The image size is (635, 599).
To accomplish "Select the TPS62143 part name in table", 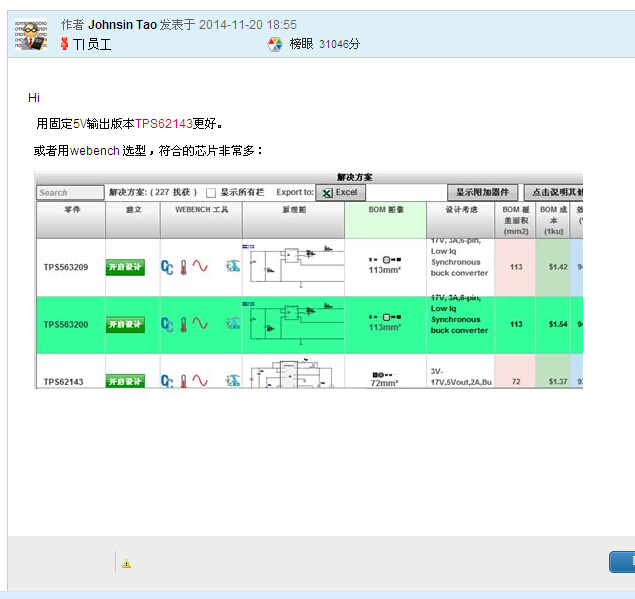I will tap(64, 382).
